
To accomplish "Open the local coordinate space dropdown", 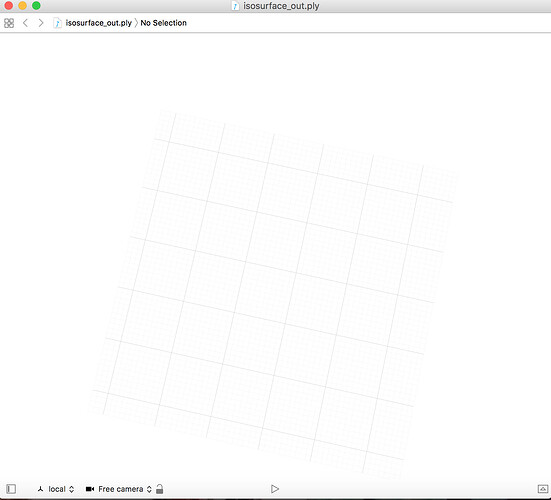I will point(61,489).
